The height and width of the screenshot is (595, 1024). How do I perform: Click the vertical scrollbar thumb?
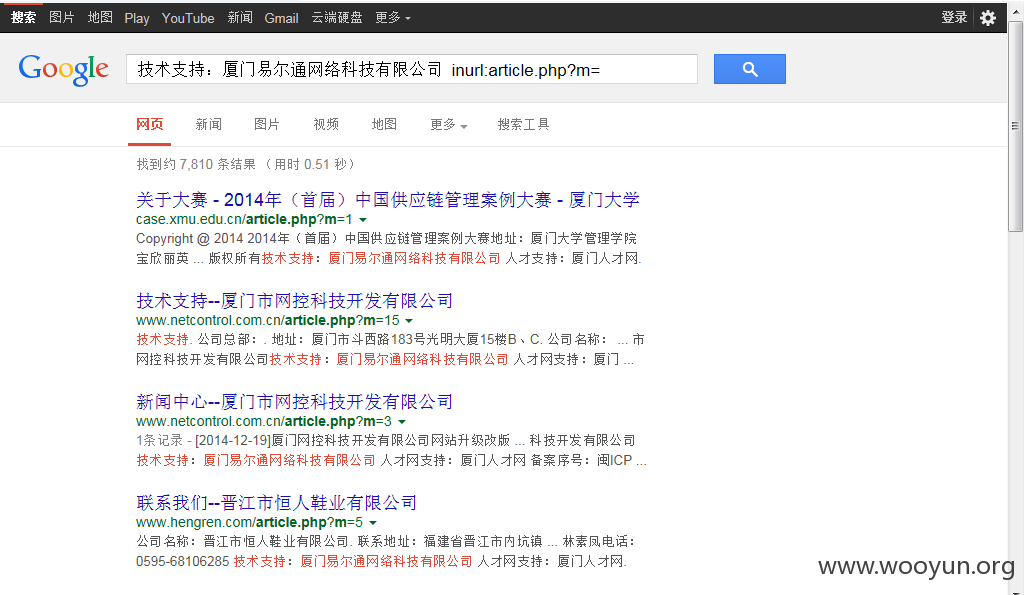[1015, 125]
